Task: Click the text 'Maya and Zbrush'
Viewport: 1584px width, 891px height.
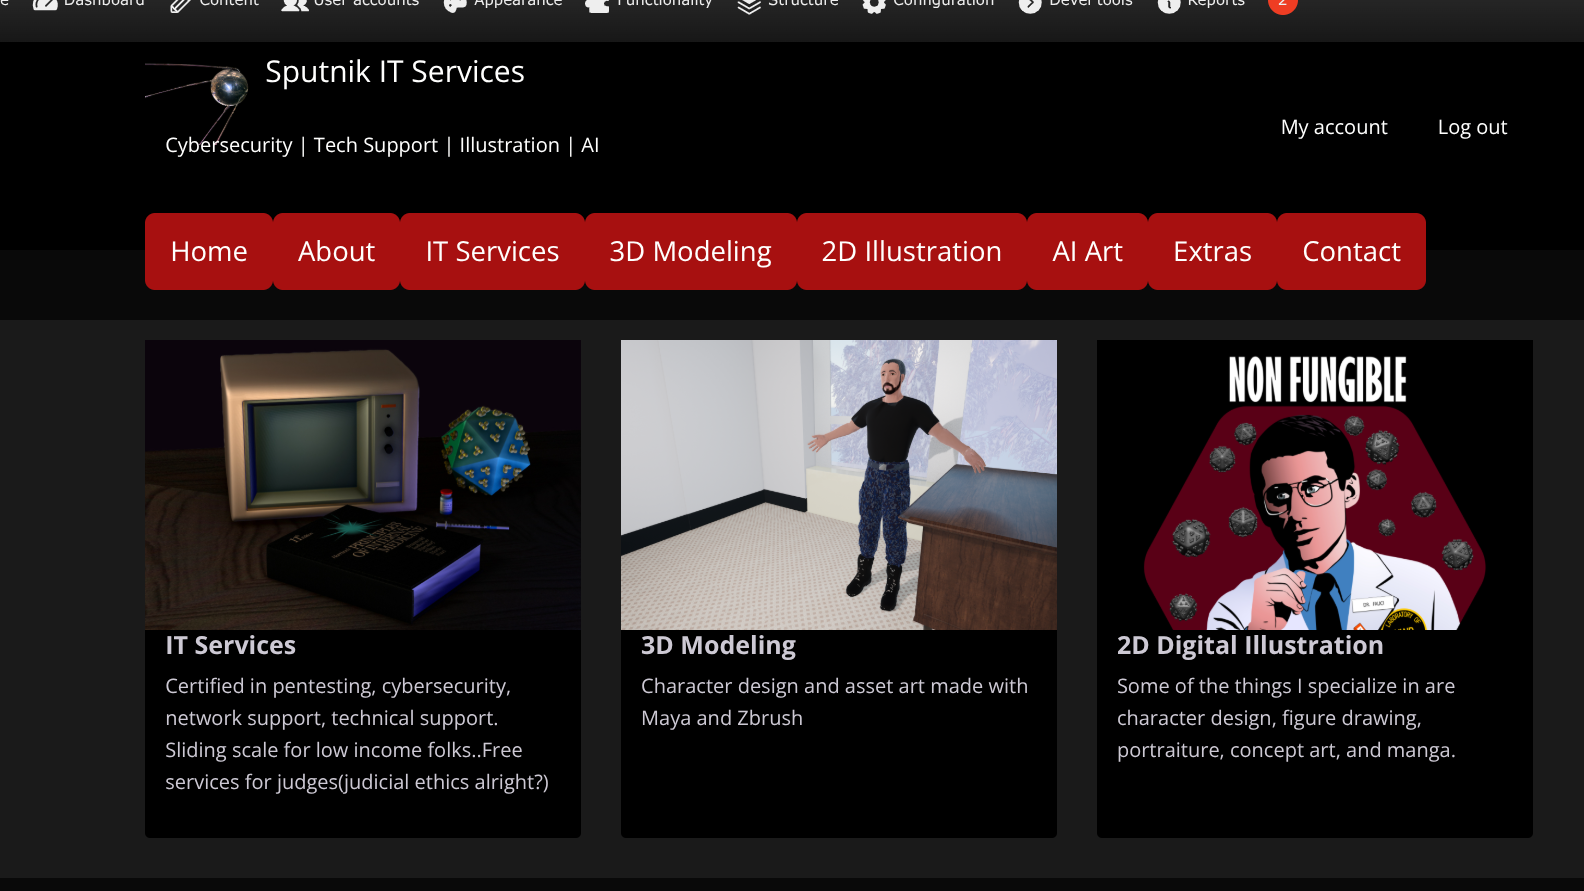Action: click(722, 718)
